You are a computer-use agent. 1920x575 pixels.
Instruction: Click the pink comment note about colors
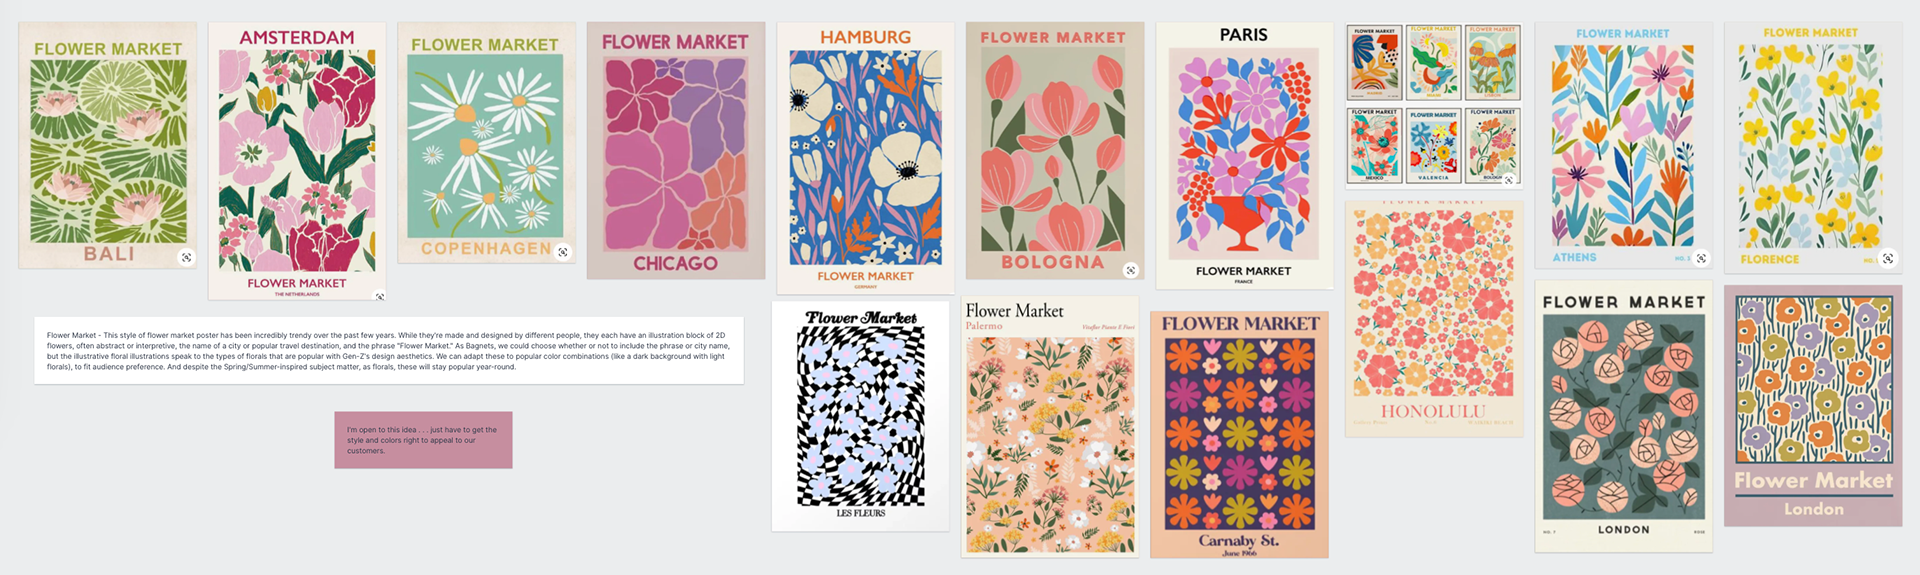423,440
